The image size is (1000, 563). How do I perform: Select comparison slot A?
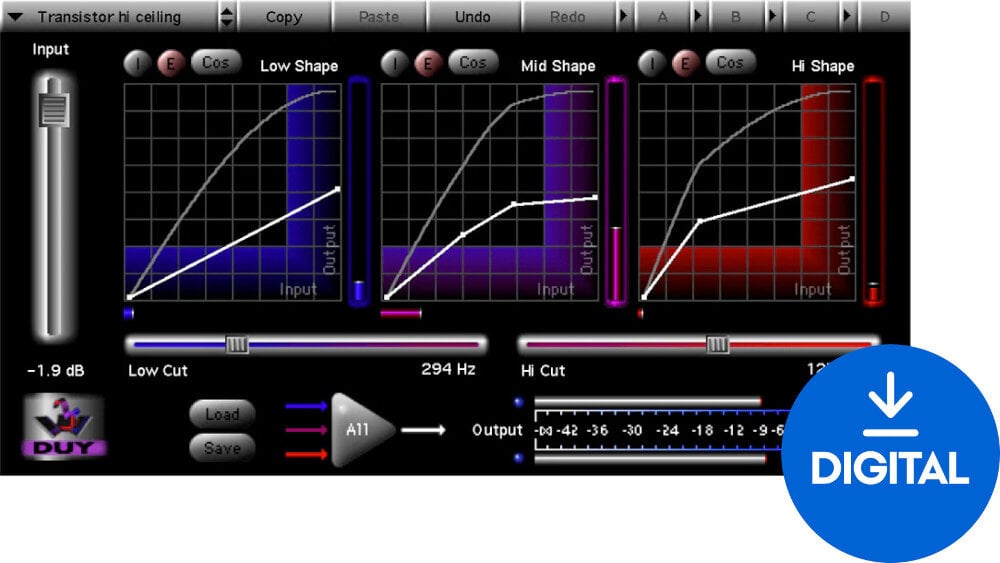[x=663, y=17]
